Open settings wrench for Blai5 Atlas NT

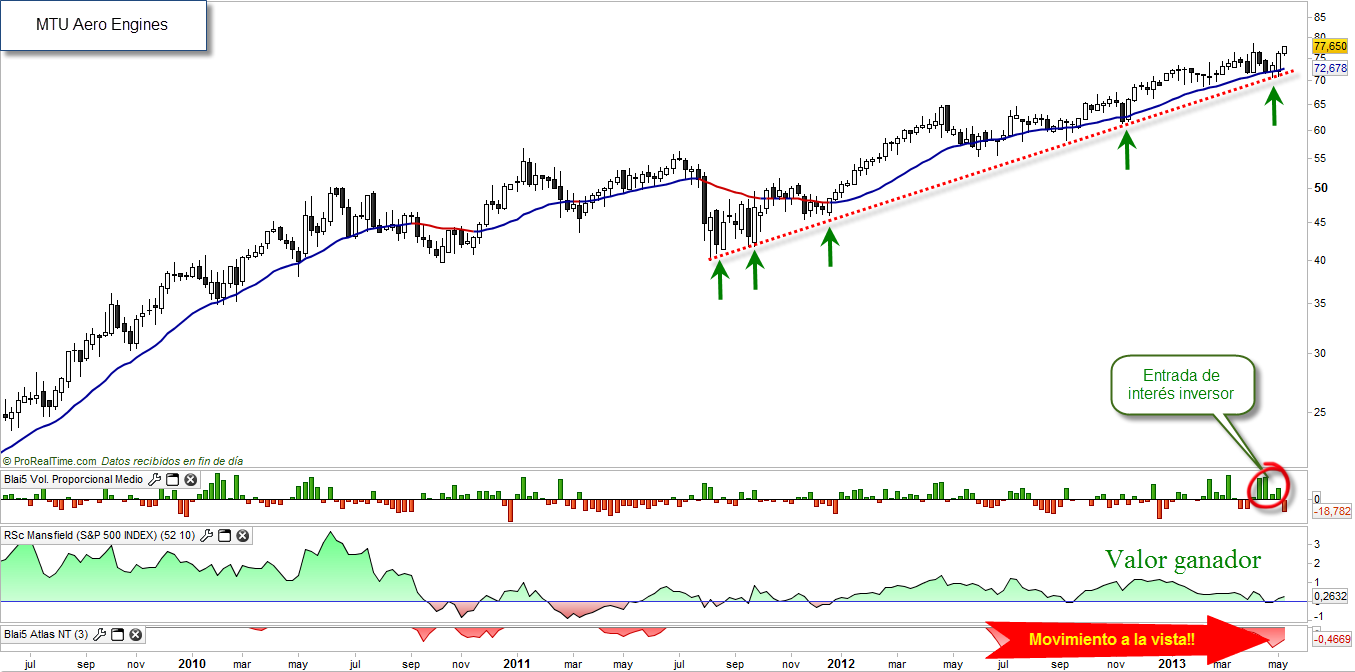(101, 634)
